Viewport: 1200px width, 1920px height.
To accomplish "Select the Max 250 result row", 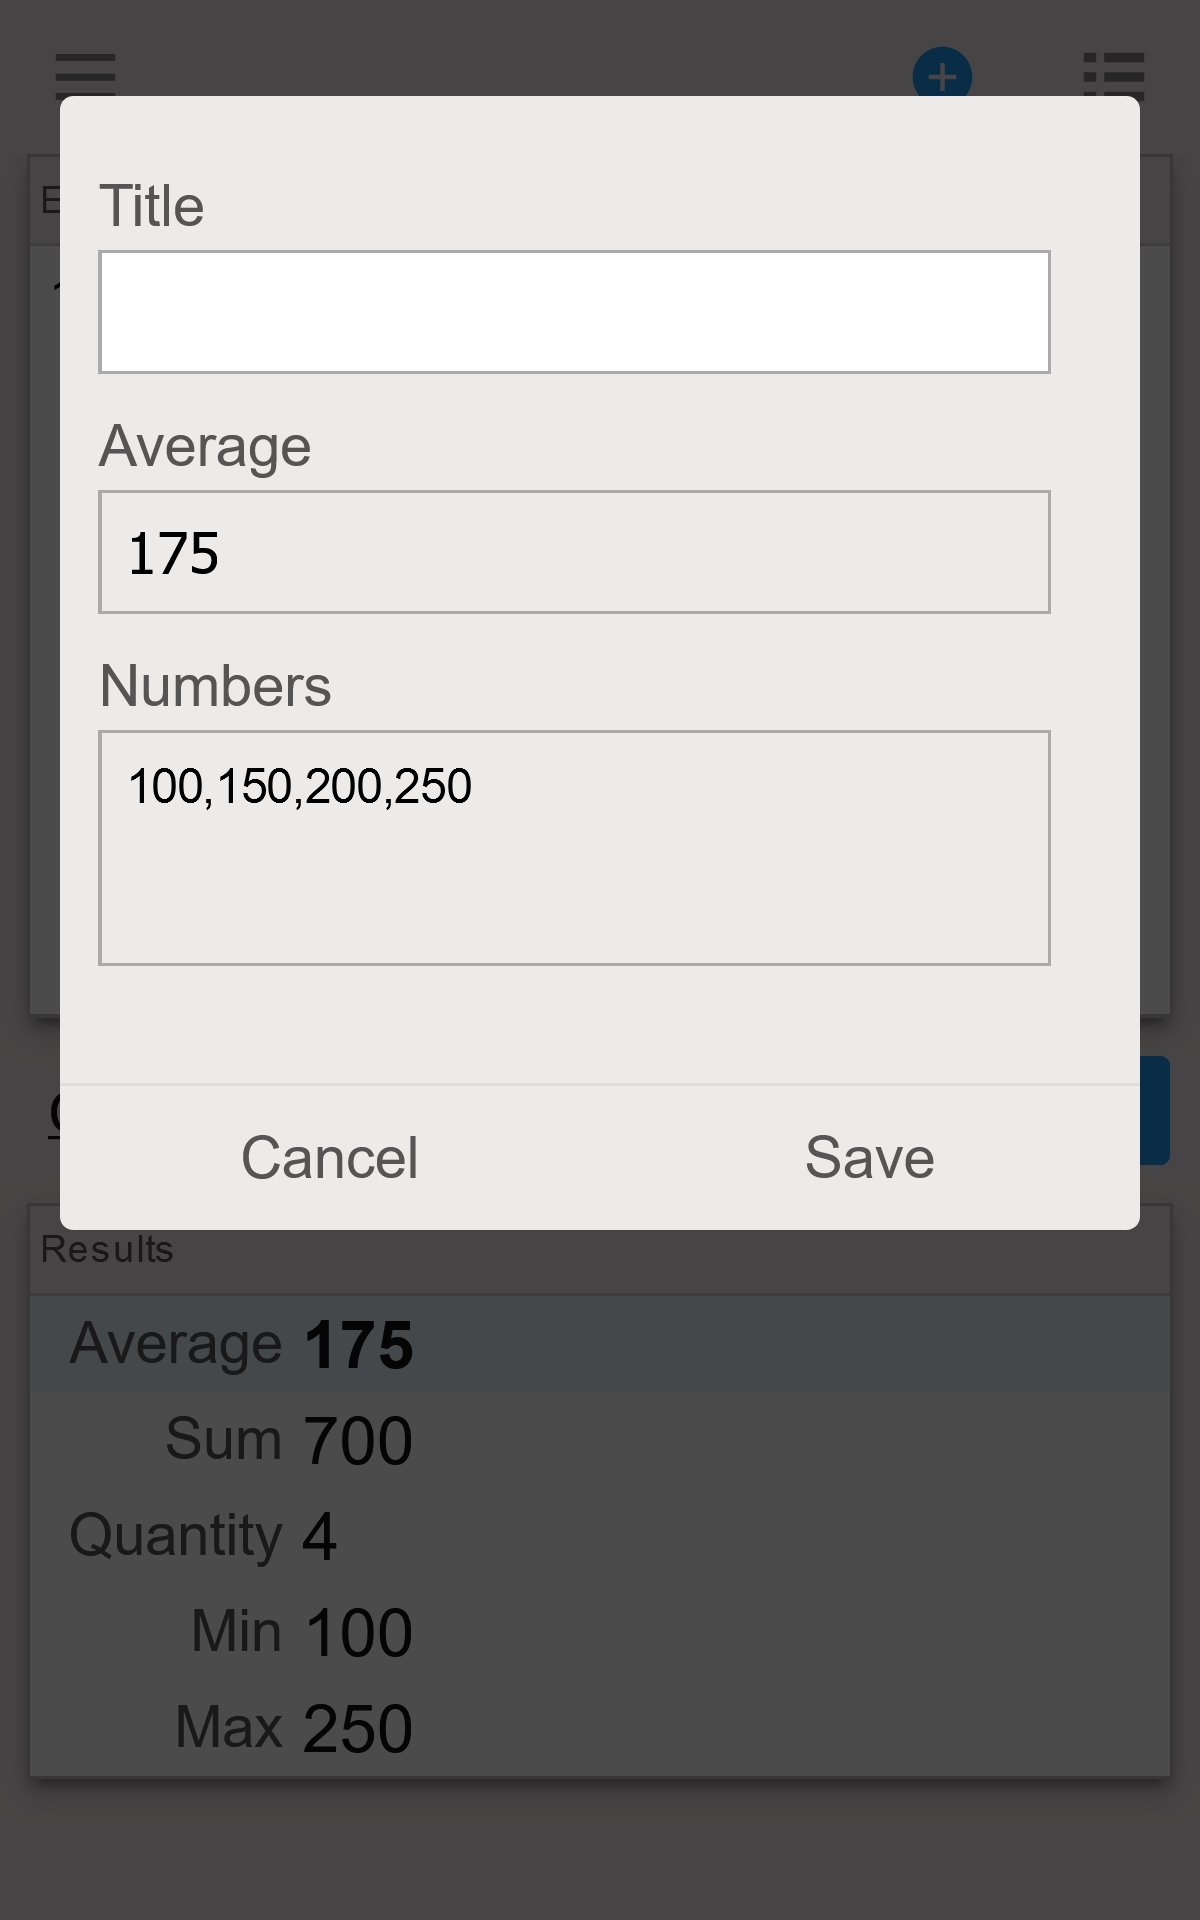I will [600, 1728].
